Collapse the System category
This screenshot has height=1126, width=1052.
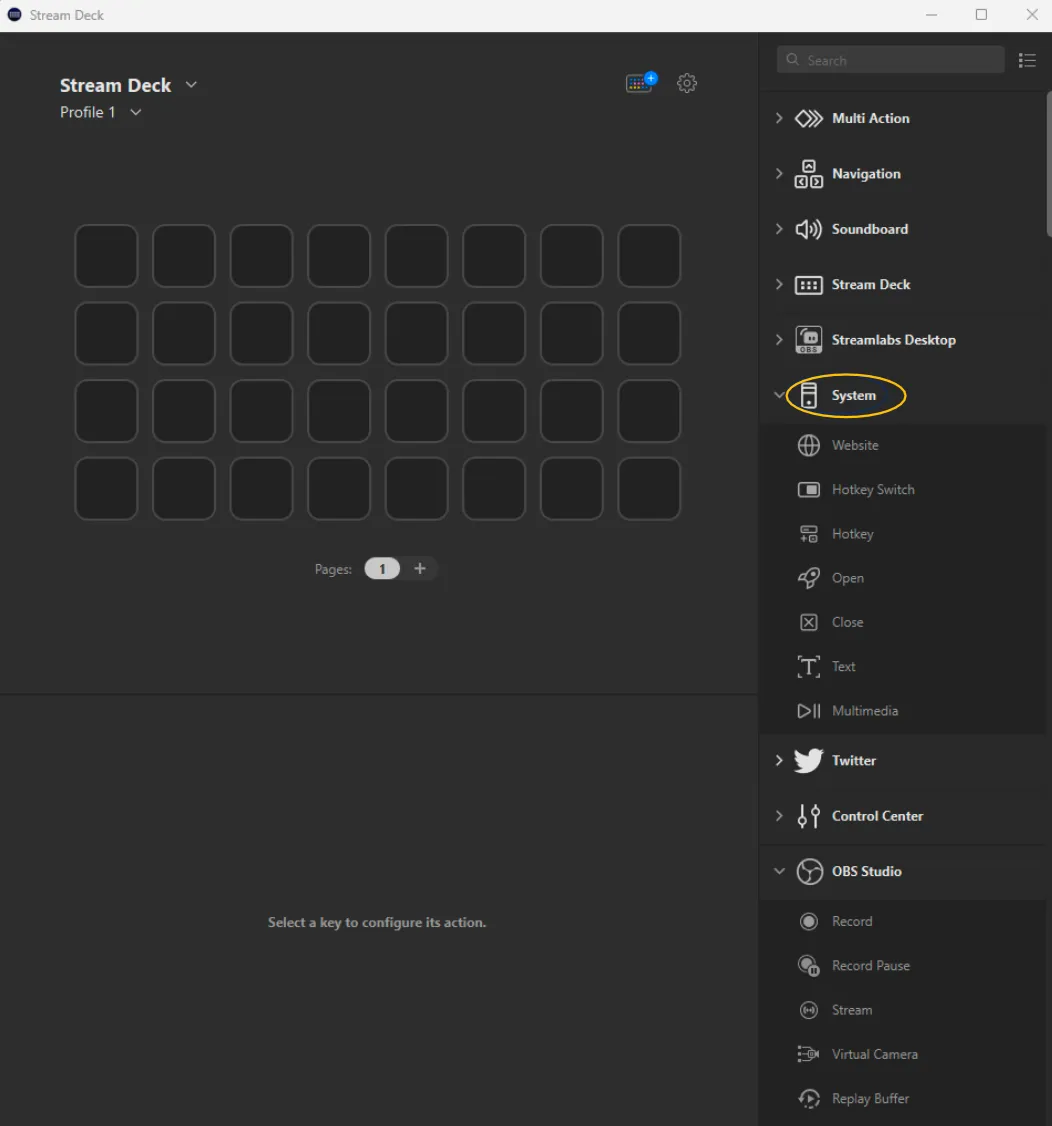click(778, 394)
